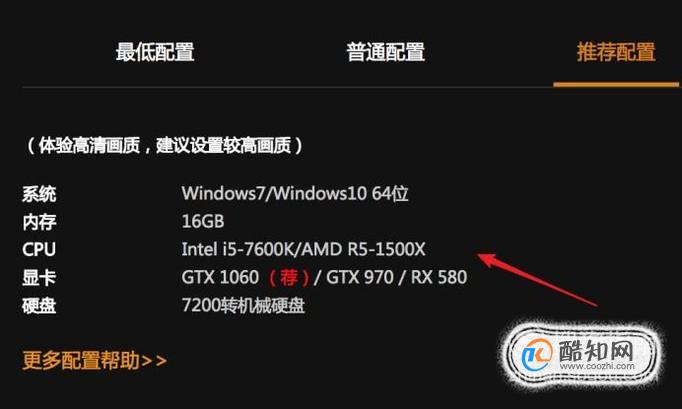
Task: Click the 内存 label
Action: (x=39, y=222)
